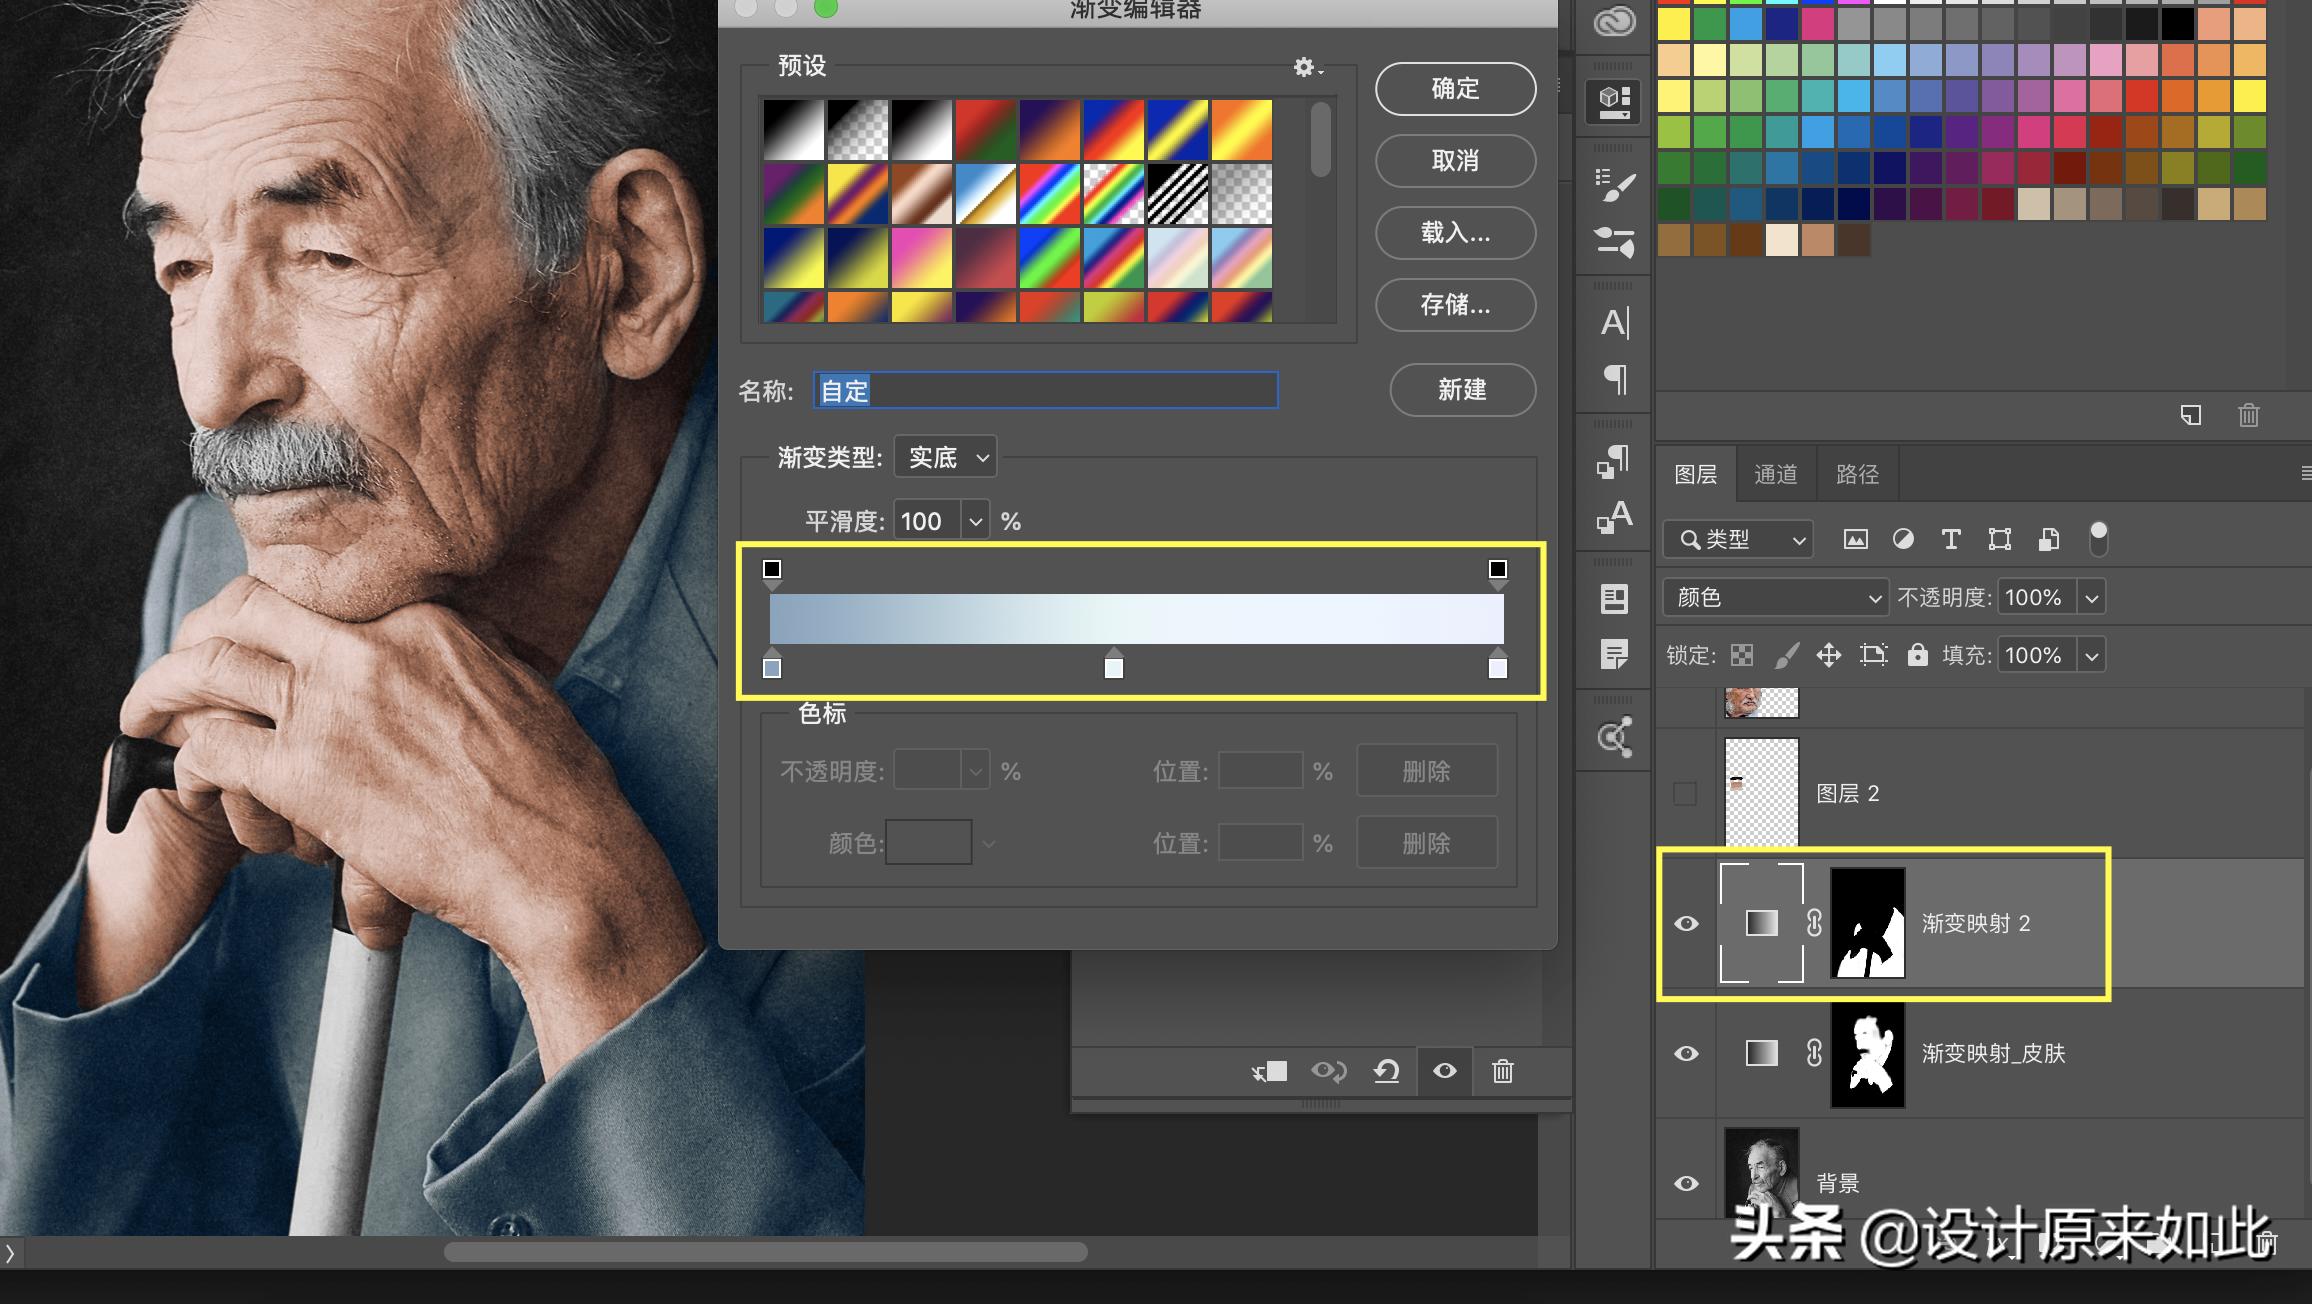Click the trash icon in Properties panel
2312x1304 pixels.
coord(1502,1071)
